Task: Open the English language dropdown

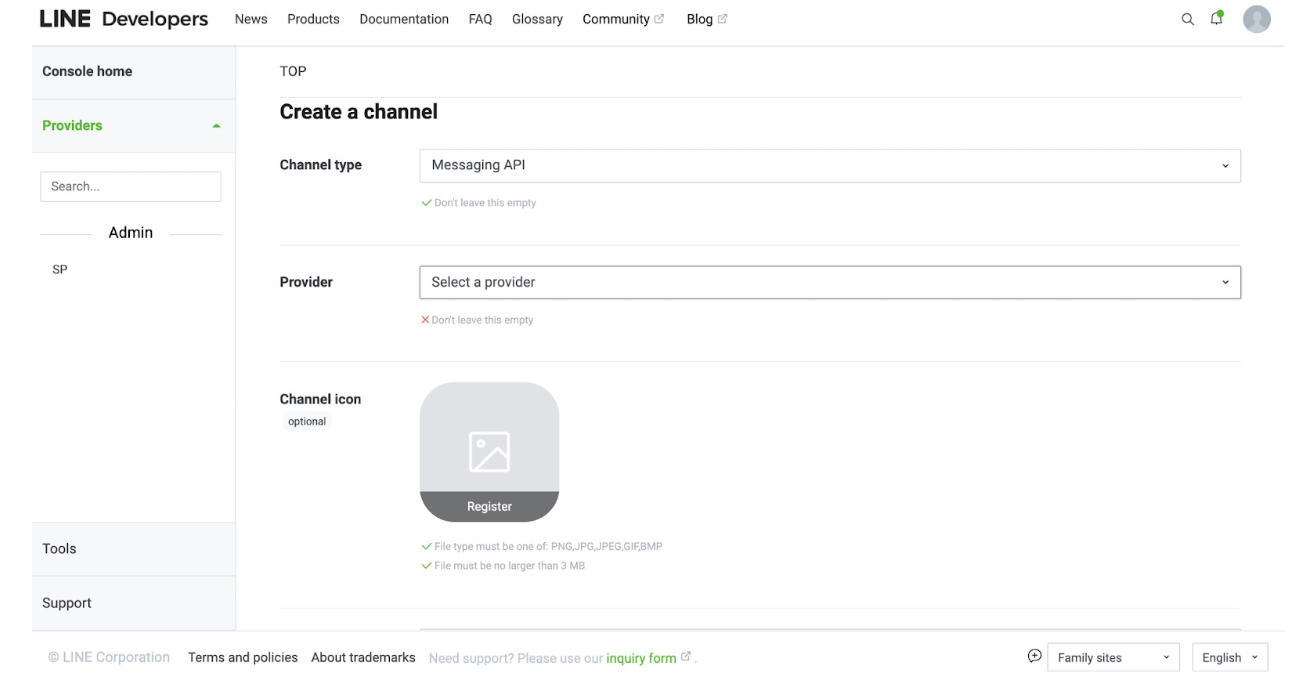Action: pyautogui.click(x=1230, y=657)
